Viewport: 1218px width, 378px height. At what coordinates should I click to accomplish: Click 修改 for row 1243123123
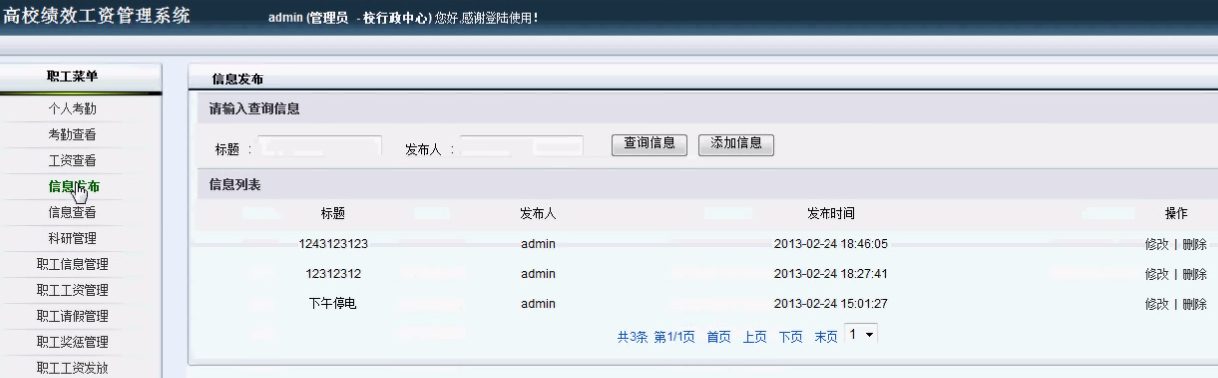(1156, 244)
